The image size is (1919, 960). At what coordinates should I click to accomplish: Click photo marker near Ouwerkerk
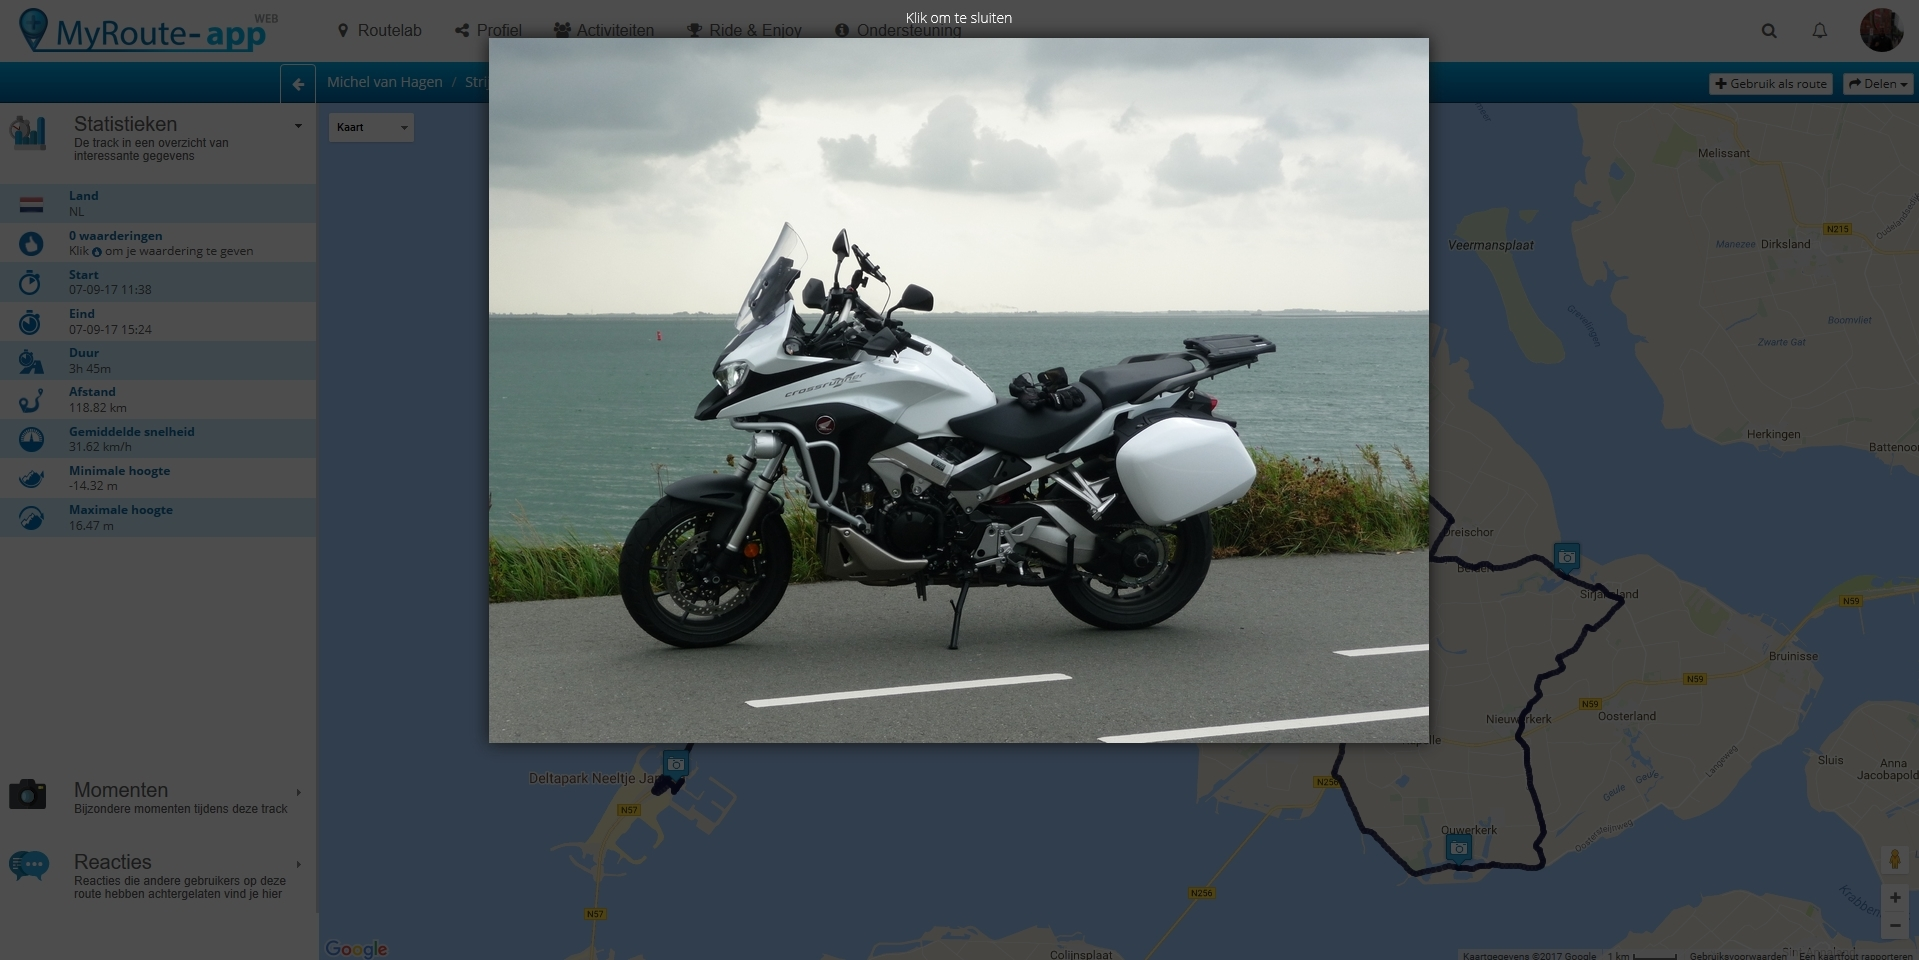pos(1459,849)
